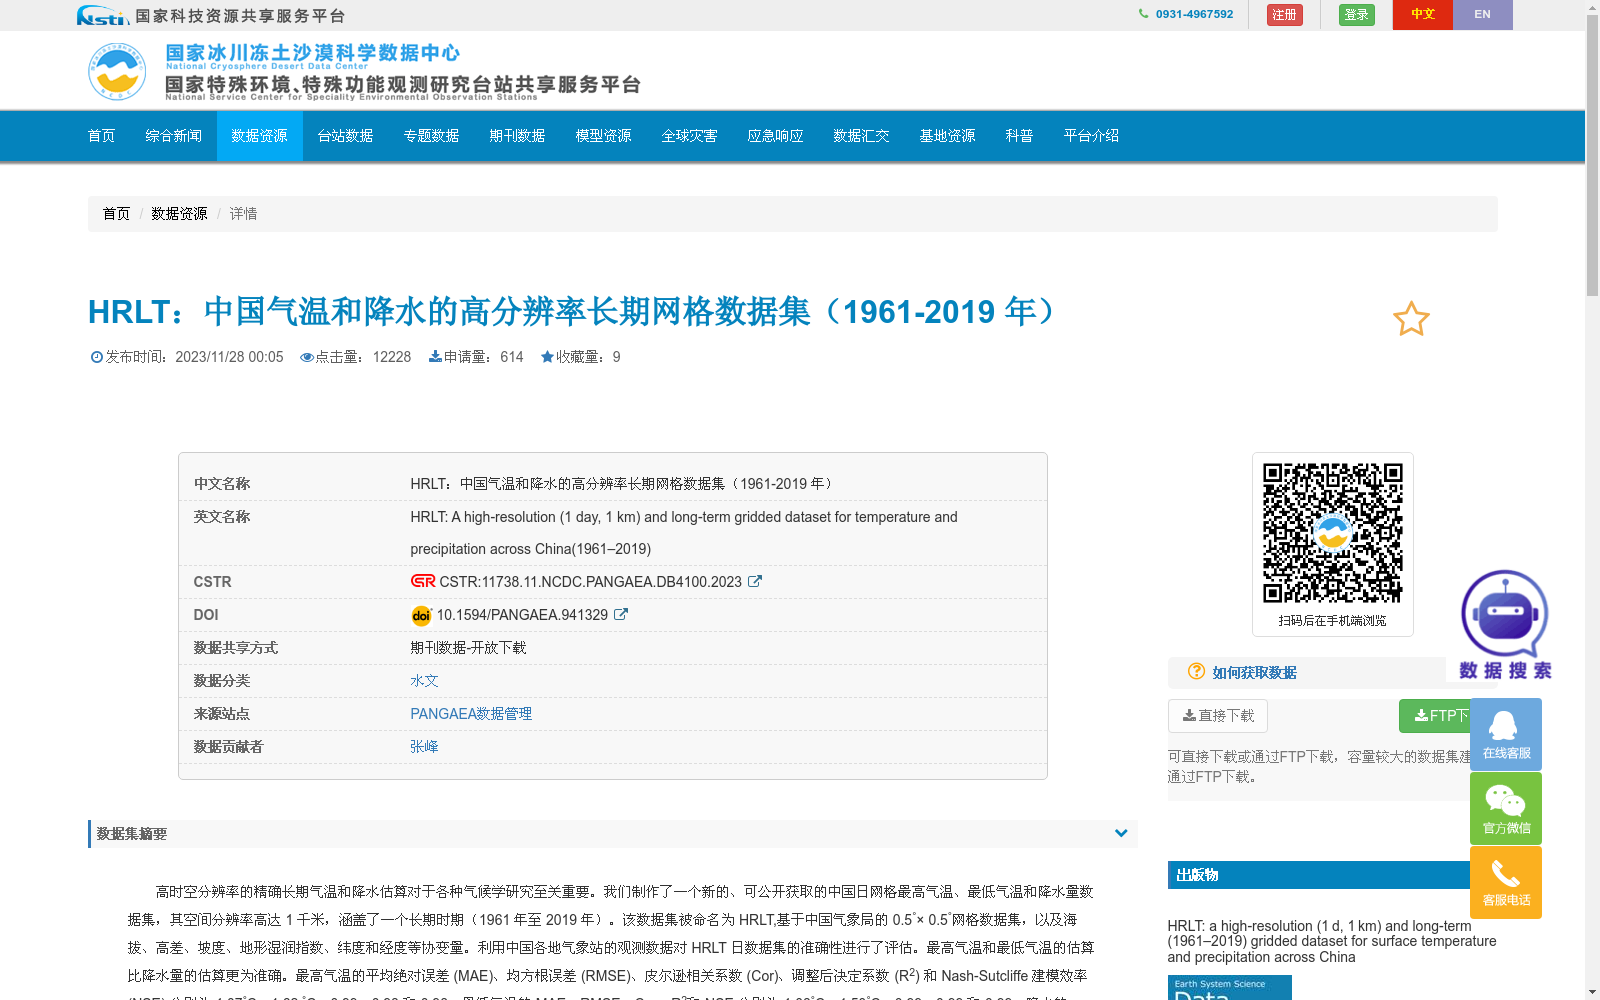Open the PANGAEA数据管理 source site link
This screenshot has width=1600, height=1000.
[x=471, y=714]
